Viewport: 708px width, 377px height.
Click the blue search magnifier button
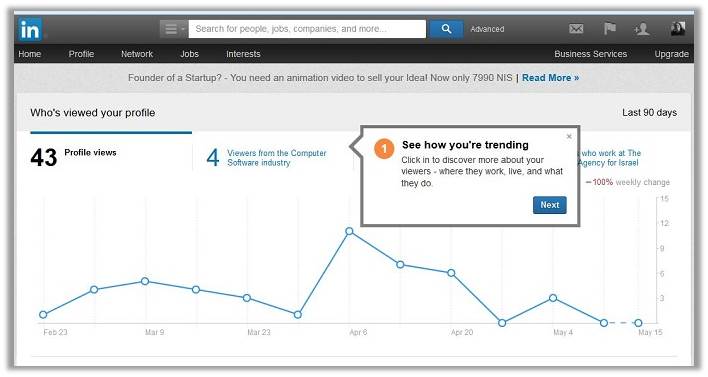click(446, 29)
